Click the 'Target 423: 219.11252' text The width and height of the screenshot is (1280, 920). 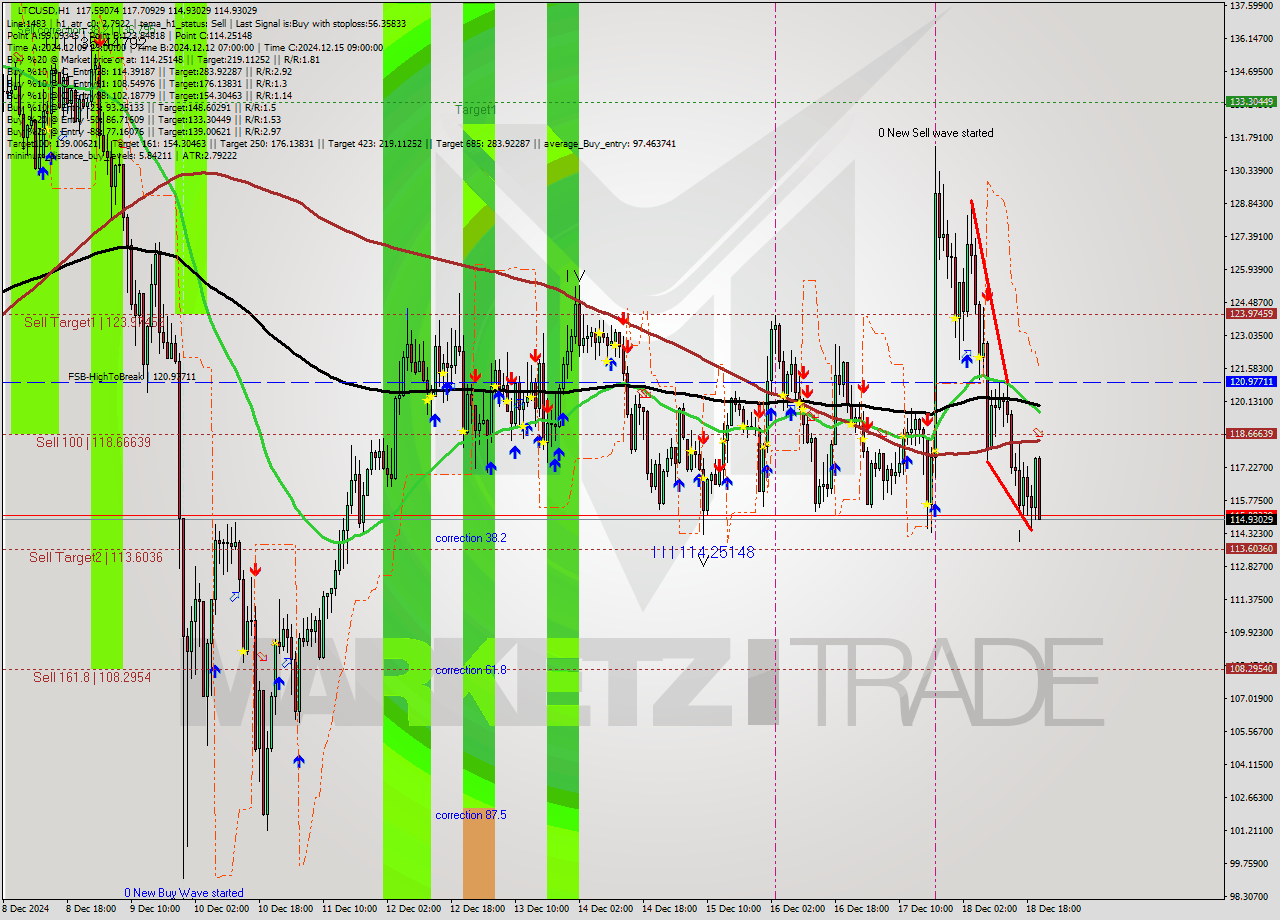(377, 144)
